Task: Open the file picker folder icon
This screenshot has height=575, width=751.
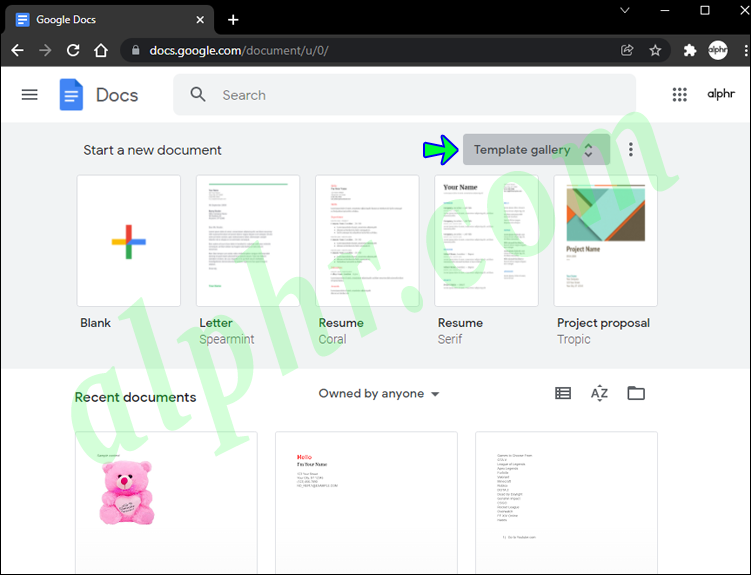Action: (636, 393)
